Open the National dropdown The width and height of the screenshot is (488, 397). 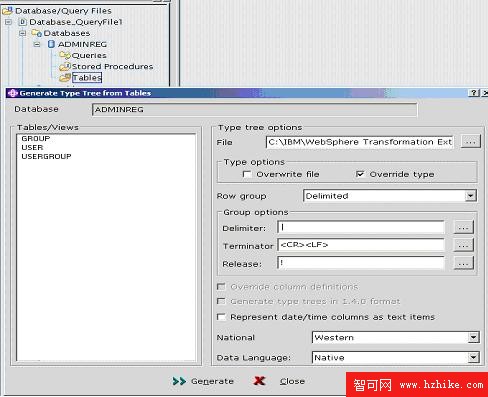473,337
